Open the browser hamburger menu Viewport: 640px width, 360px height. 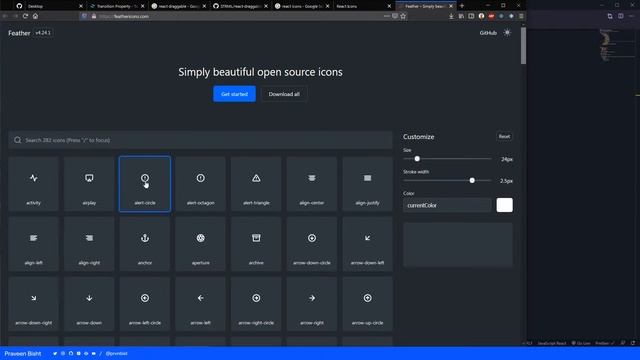click(x=521, y=16)
